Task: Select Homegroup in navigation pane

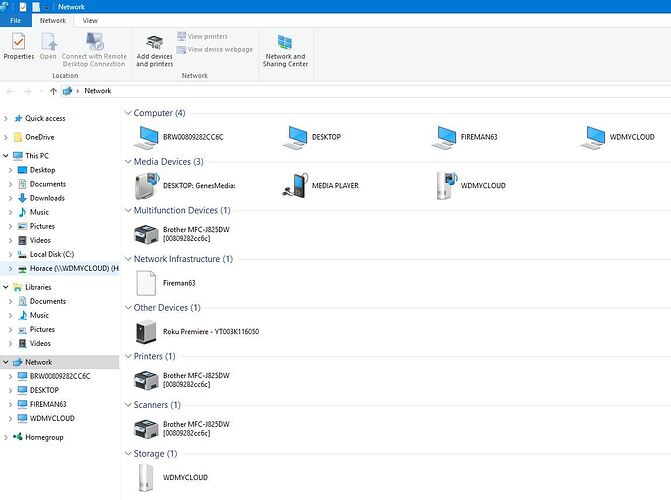Action: (x=44, y=437)
